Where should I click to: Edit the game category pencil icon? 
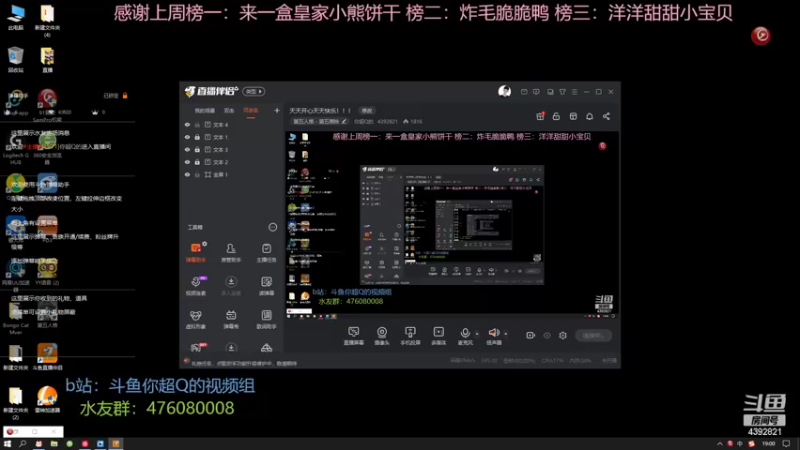click(x=344, y=121)
